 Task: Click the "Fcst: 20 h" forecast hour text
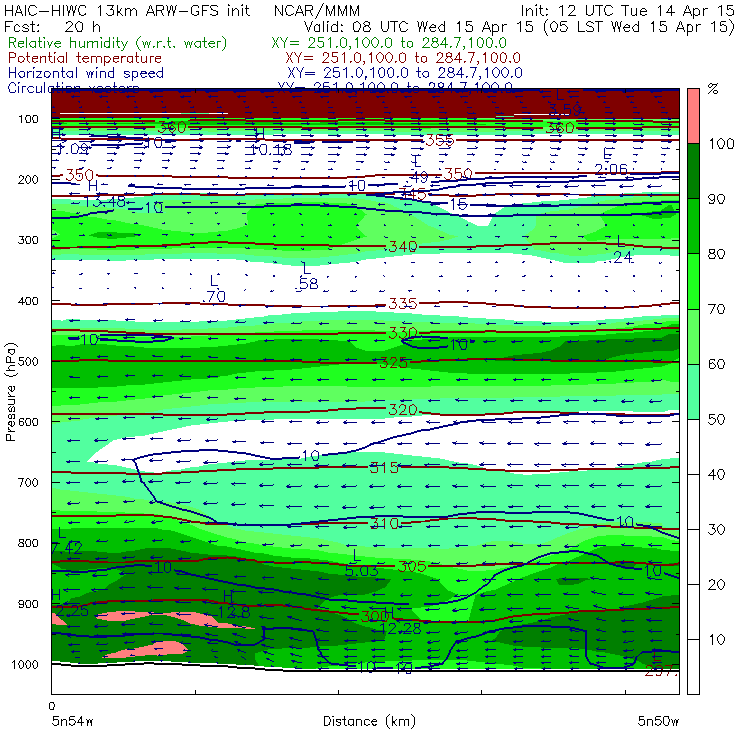pyautogui.click(x=52, y=26)
